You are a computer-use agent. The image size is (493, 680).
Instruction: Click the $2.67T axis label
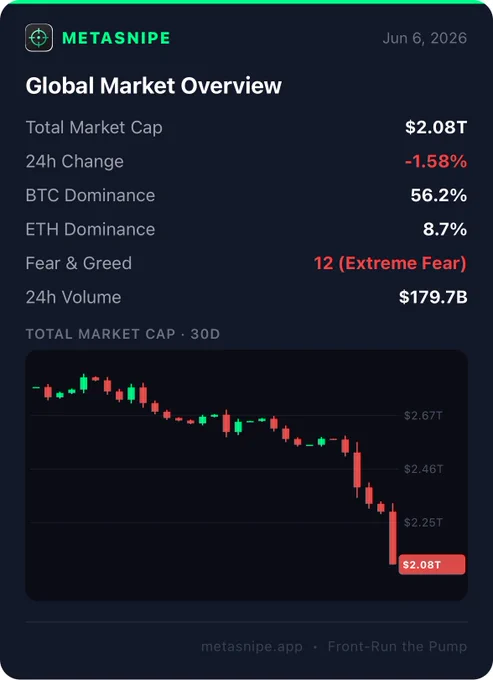pyautogui.click(x=423, y=415)
